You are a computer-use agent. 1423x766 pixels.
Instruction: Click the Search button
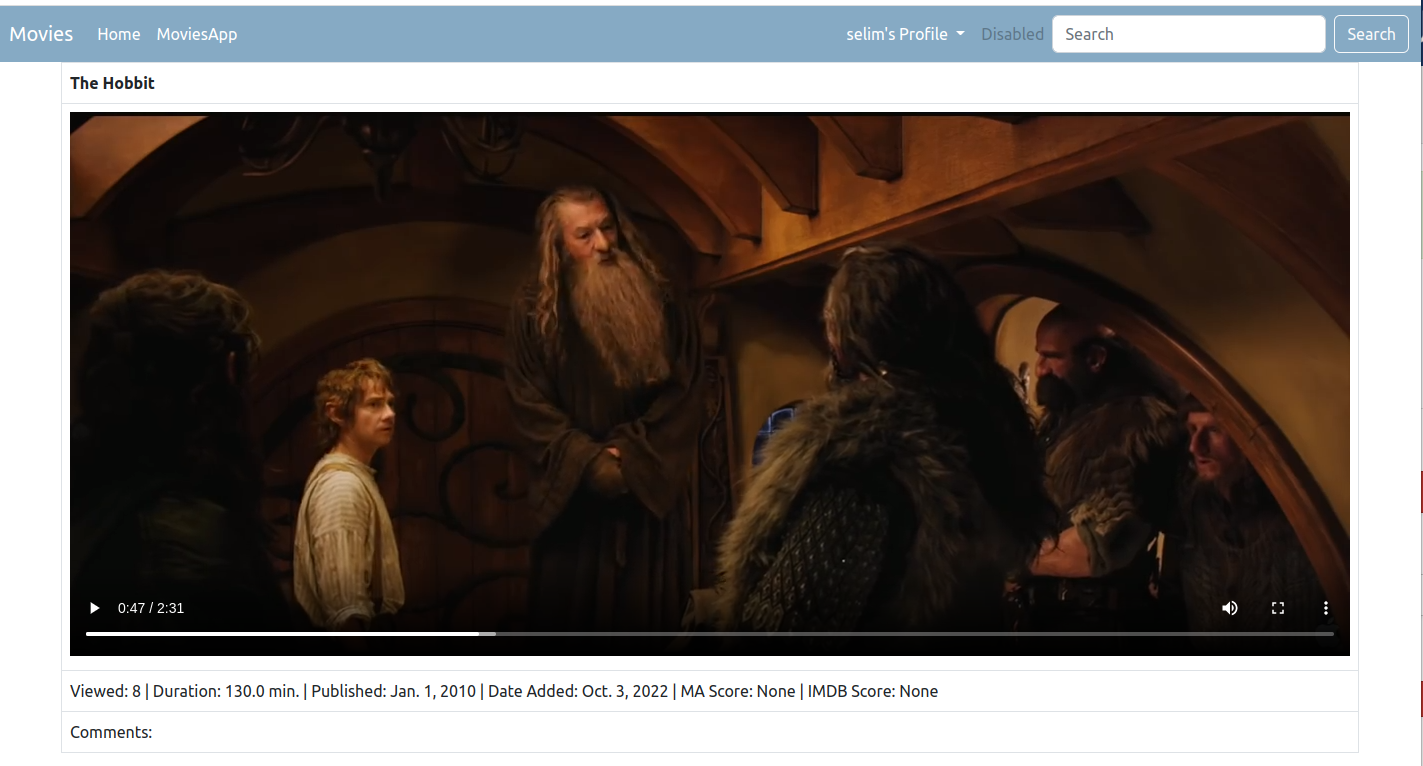tap(1371, 34)
